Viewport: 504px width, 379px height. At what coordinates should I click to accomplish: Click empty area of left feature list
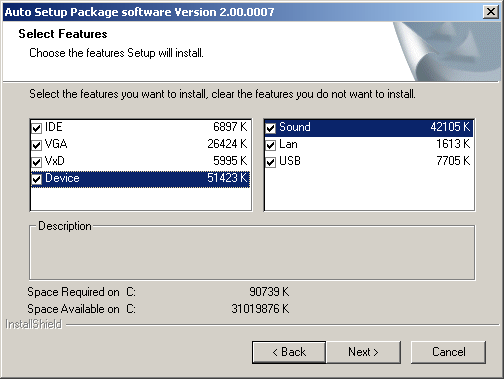click(140, 199)
